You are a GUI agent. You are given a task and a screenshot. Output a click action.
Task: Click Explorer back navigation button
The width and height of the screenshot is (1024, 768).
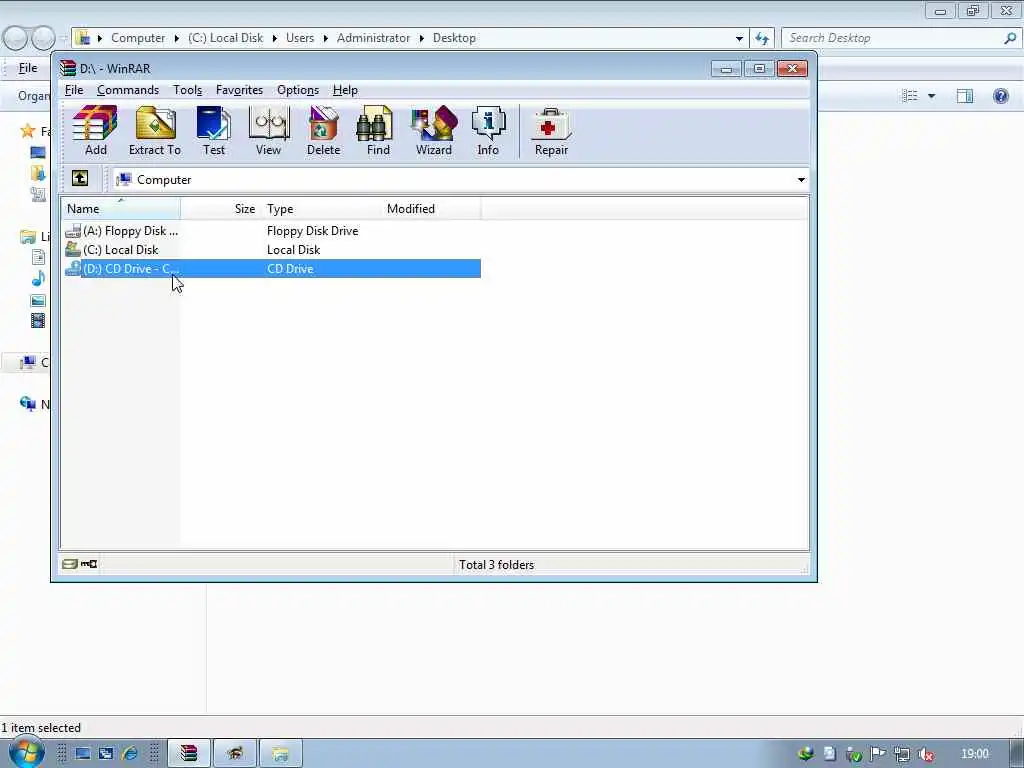[x=16, y=39]
